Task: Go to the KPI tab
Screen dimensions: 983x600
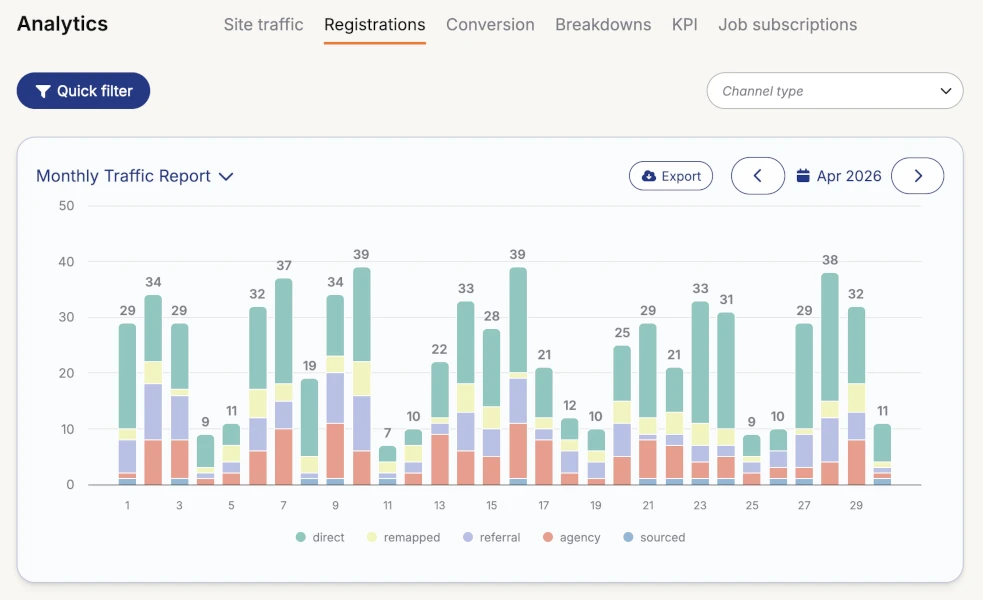Action: (x=685, y=24)
